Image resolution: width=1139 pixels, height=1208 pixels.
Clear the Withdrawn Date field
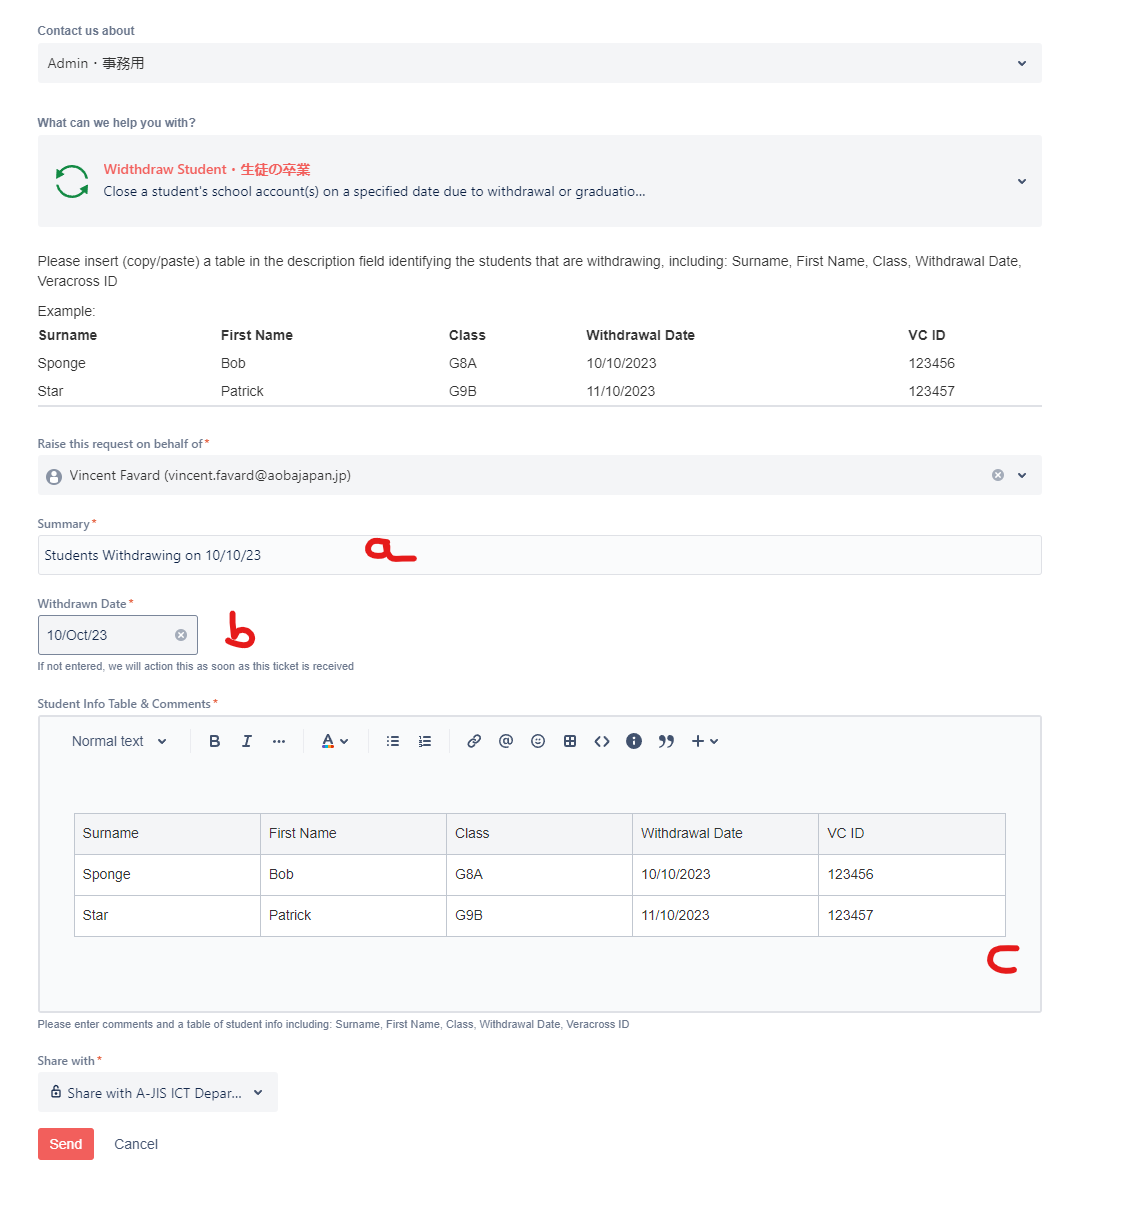(x=181, y=635)
